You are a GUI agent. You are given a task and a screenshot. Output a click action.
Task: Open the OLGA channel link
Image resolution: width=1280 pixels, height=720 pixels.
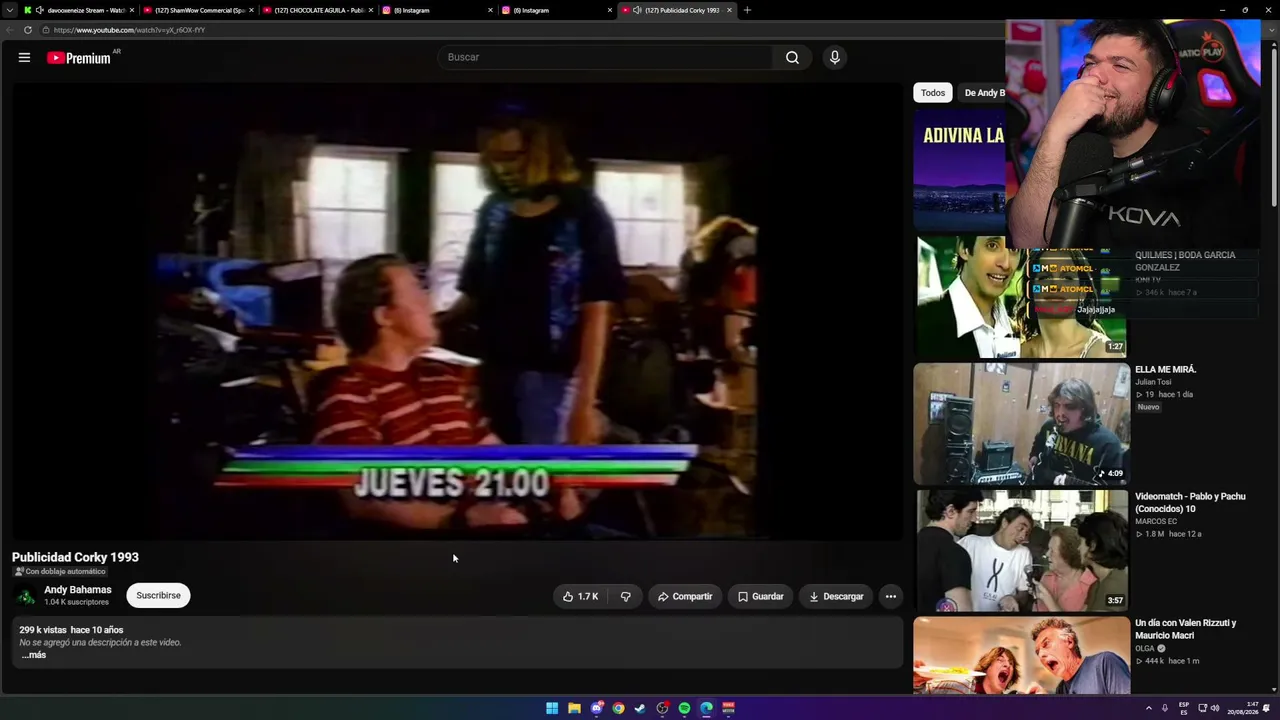click(x=1145, y=648)
